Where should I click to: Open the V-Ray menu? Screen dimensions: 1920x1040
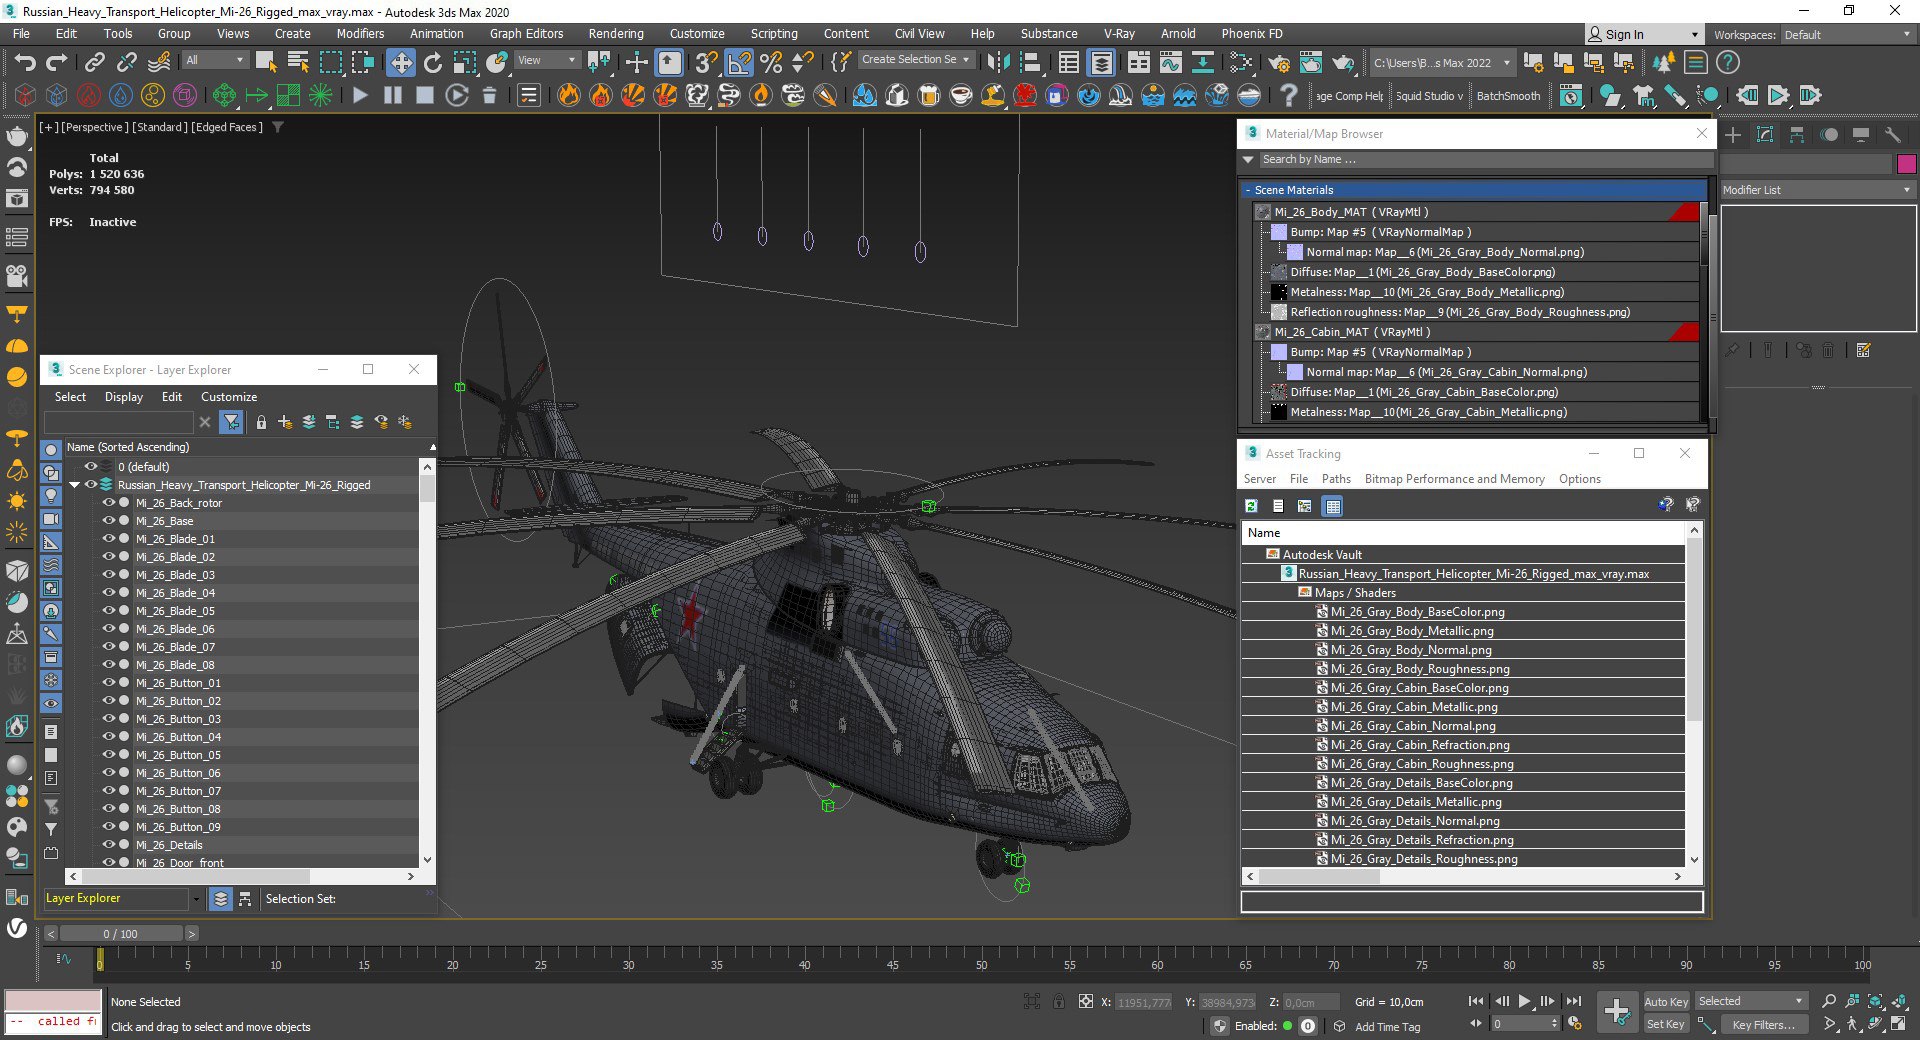[x=1119, y=34]
